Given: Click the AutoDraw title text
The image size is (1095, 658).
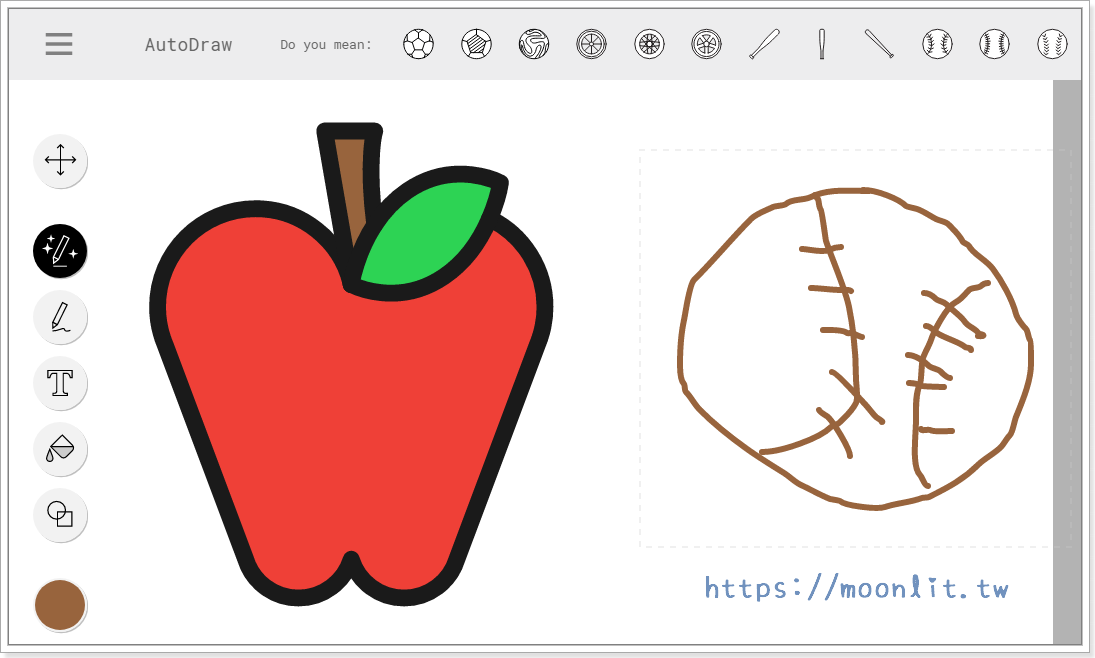Looking at the screenshot, I should [x=188, y=45].
